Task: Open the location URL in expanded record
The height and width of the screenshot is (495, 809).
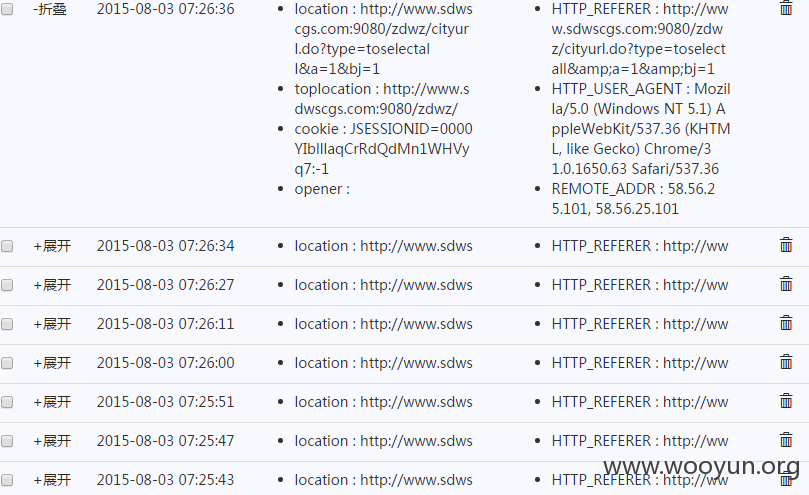Action: (x=384, y=39)
